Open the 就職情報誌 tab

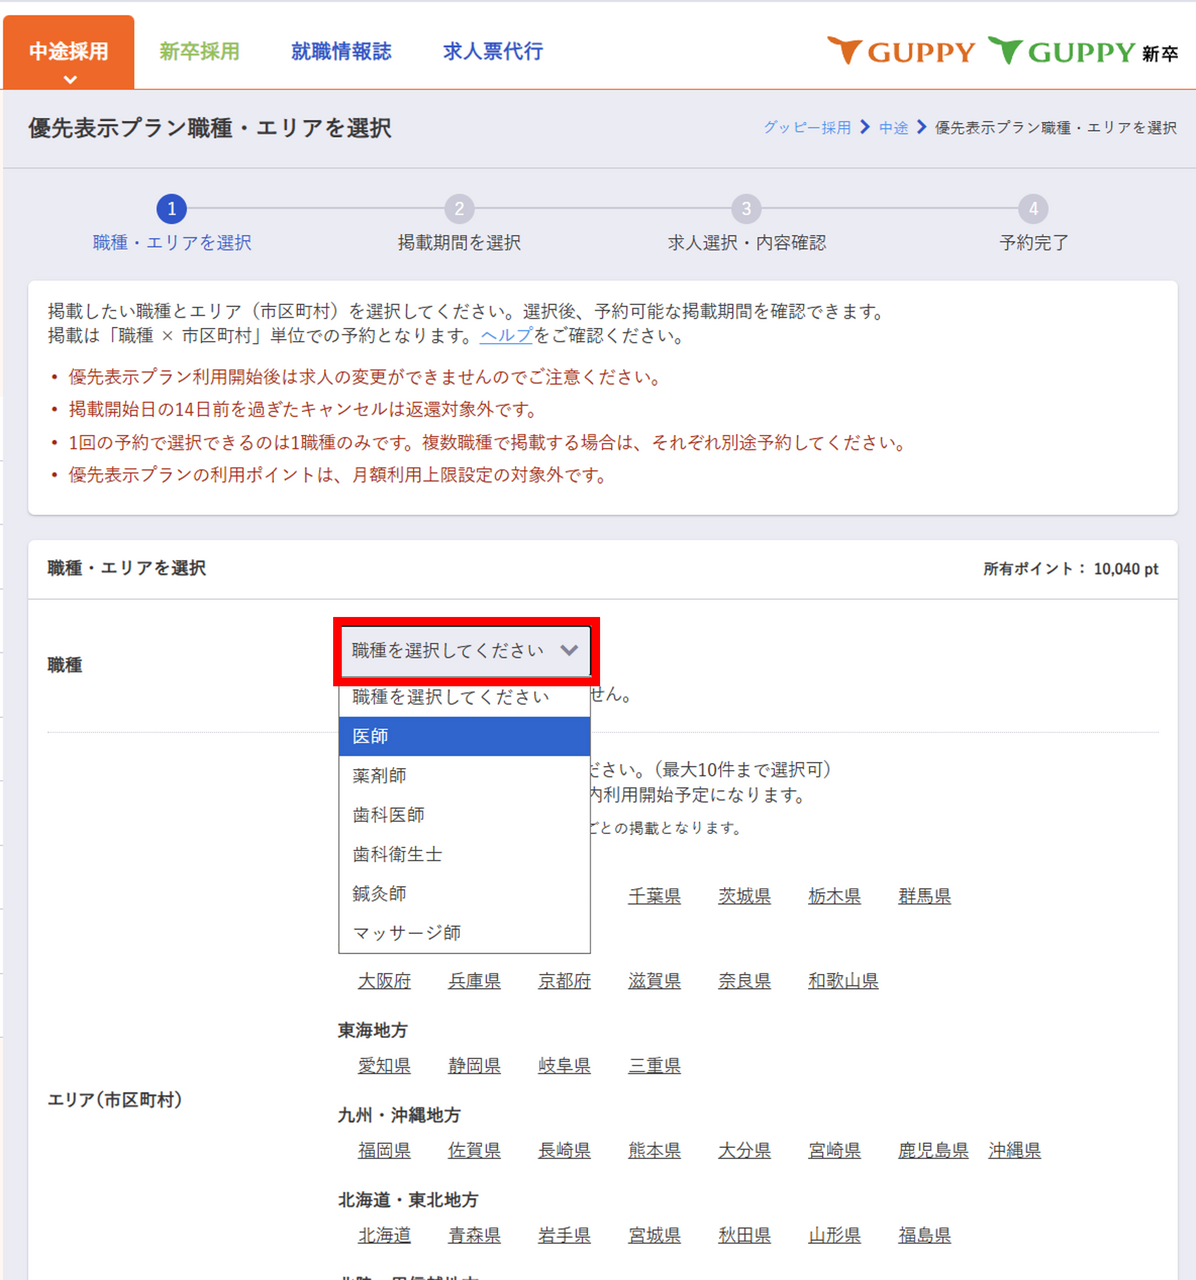[341, 51]
